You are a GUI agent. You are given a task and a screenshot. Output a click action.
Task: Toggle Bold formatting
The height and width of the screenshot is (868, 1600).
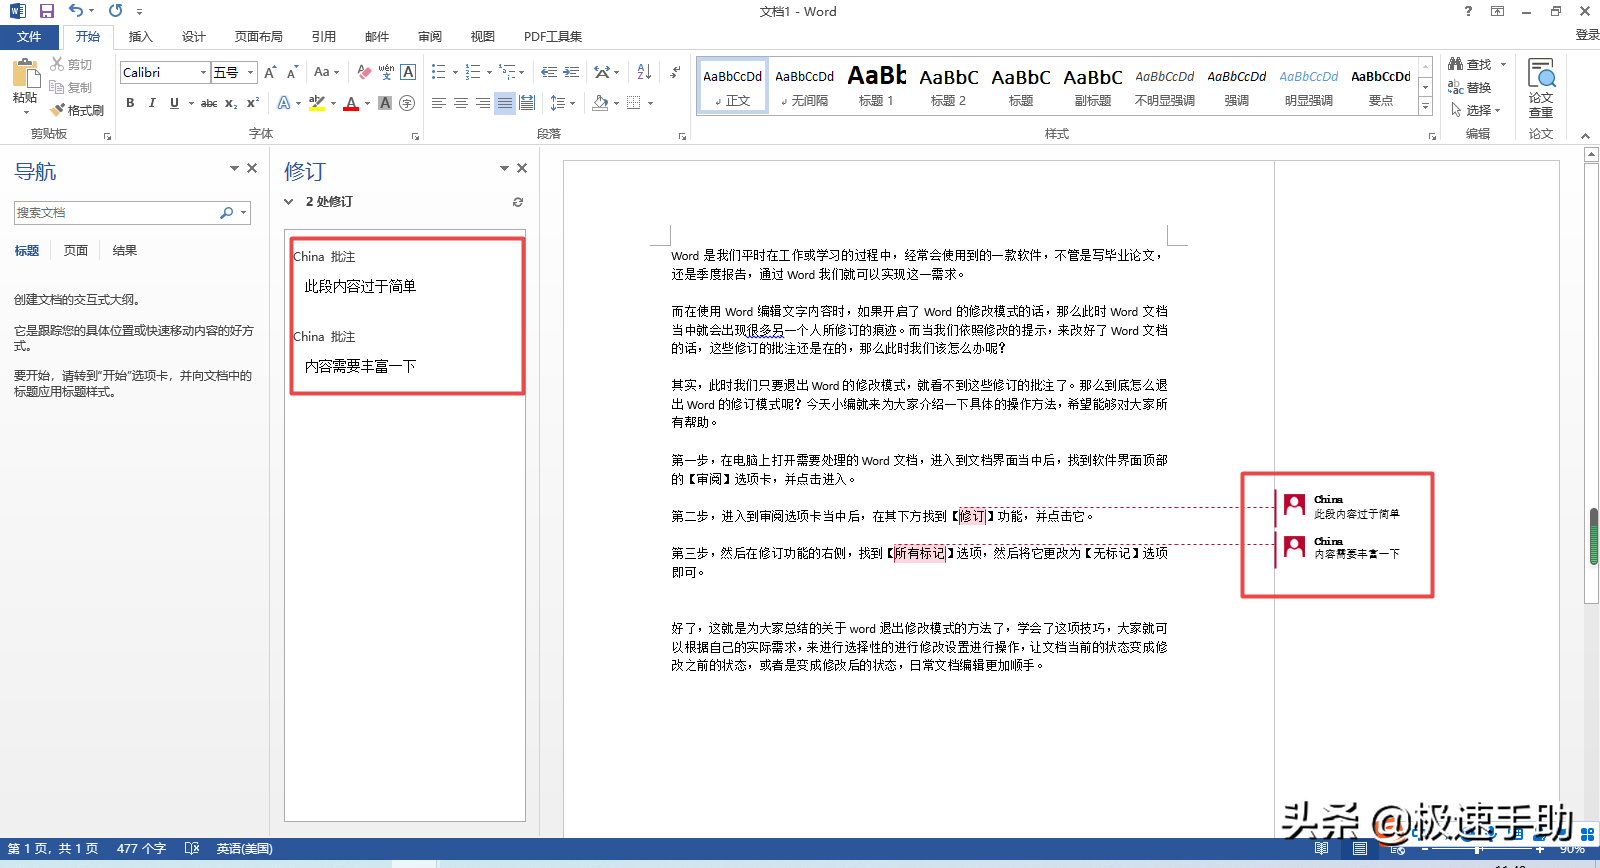tap(130, 103)
